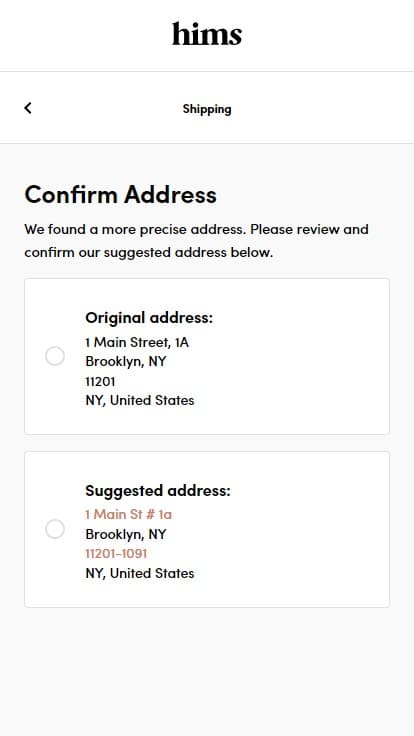This screenshot has width=414, height=736.
Task: Select the Suggested address radio button
Action: coord(55,529)
